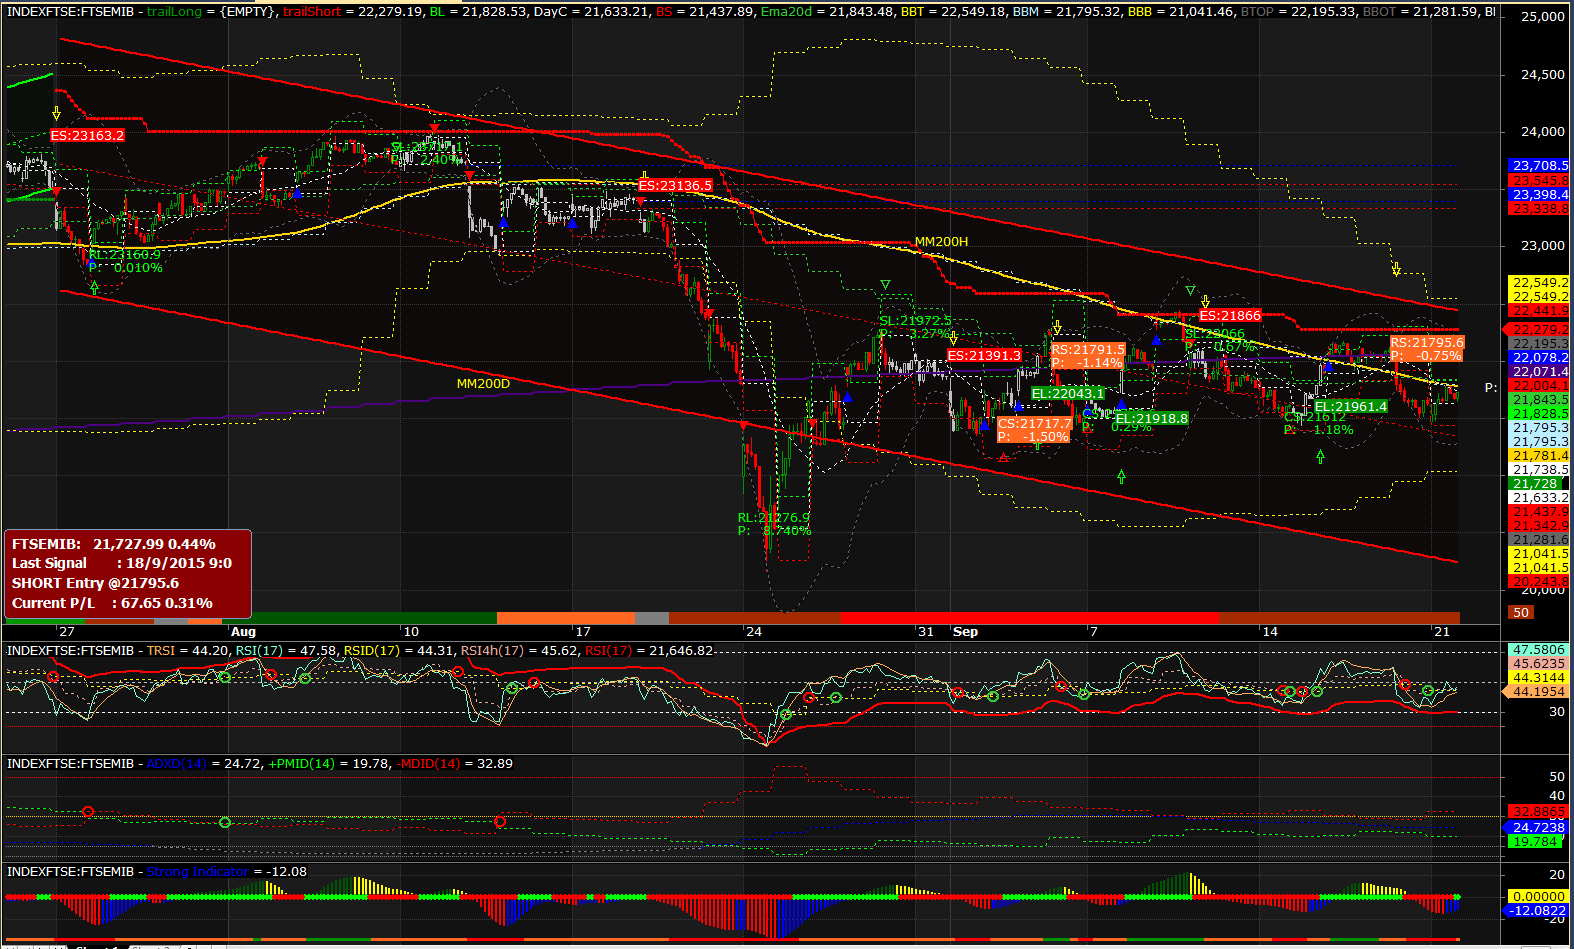Click the EL:22043.1 green label
The image size is (1574, 949).
coord(1067,393)
